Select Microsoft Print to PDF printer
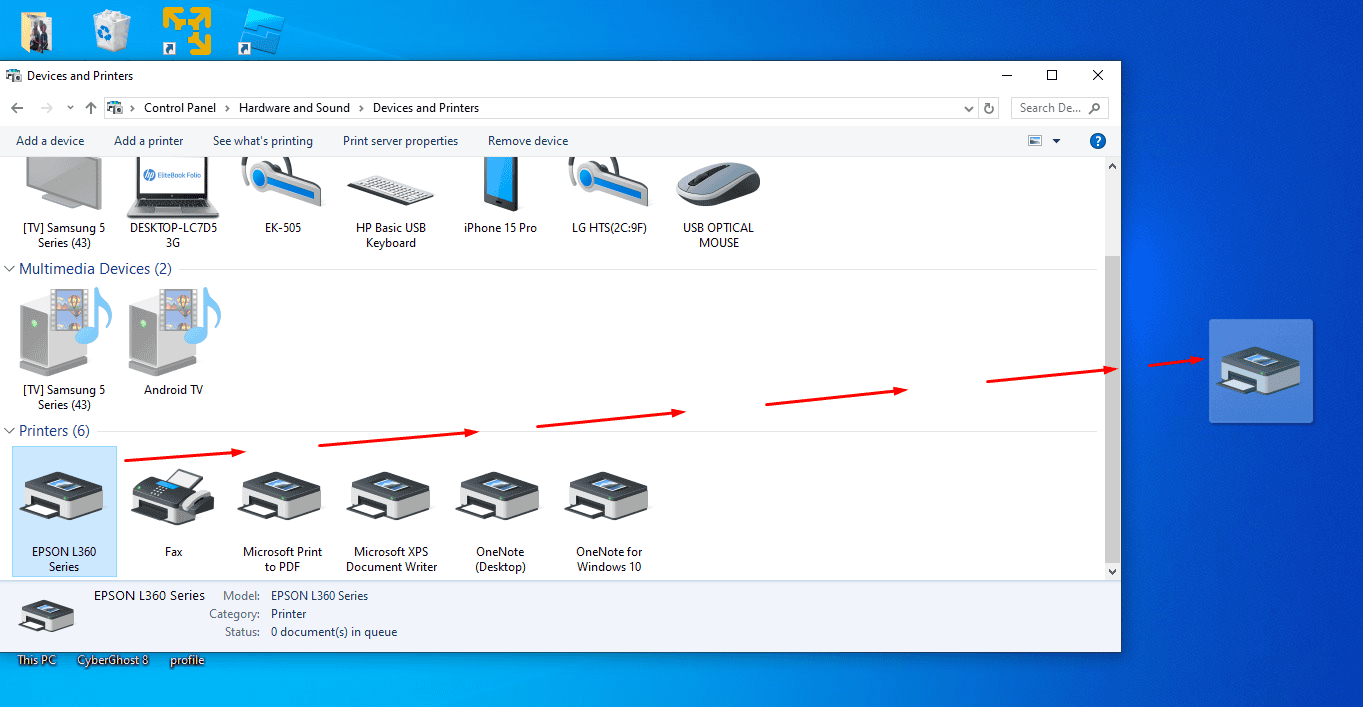This screenshot has height=707, width=1363. (282, 509)
